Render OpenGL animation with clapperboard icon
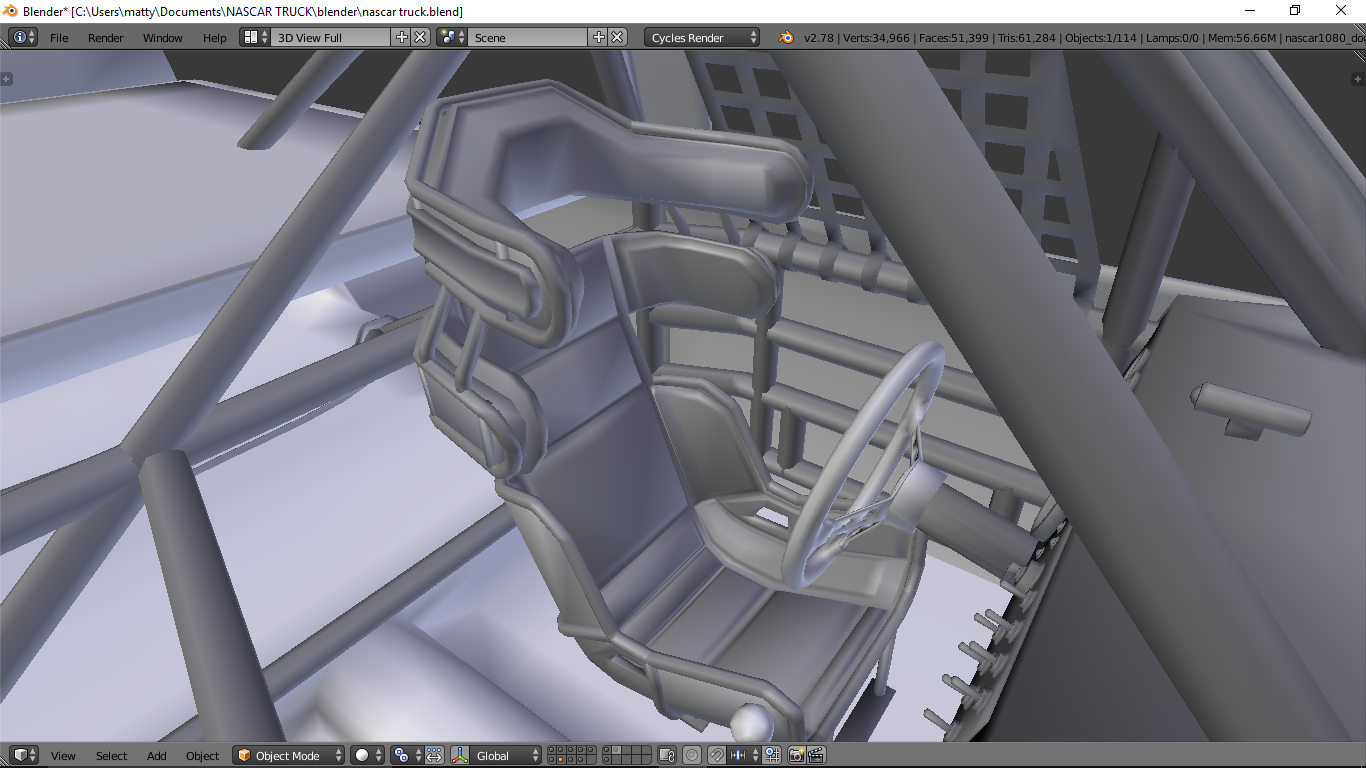 [x=816, y=755]
